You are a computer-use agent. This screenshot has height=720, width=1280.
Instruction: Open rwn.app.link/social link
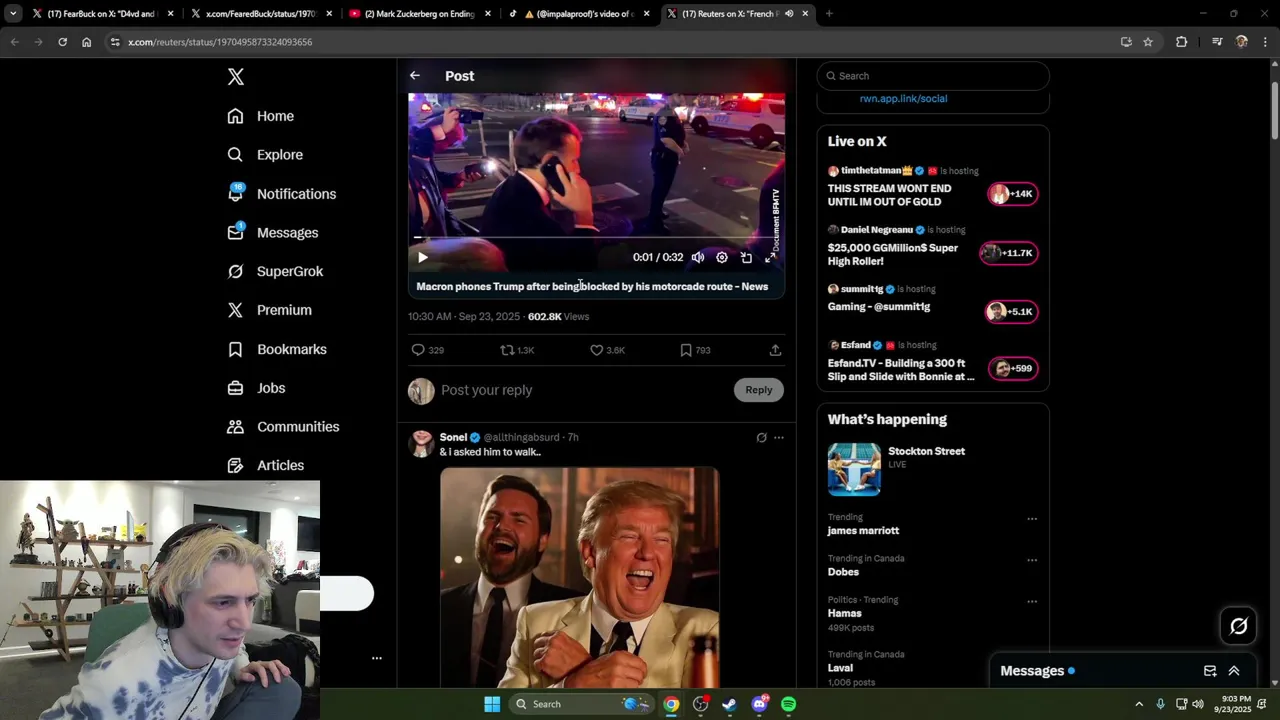(903, 99)
